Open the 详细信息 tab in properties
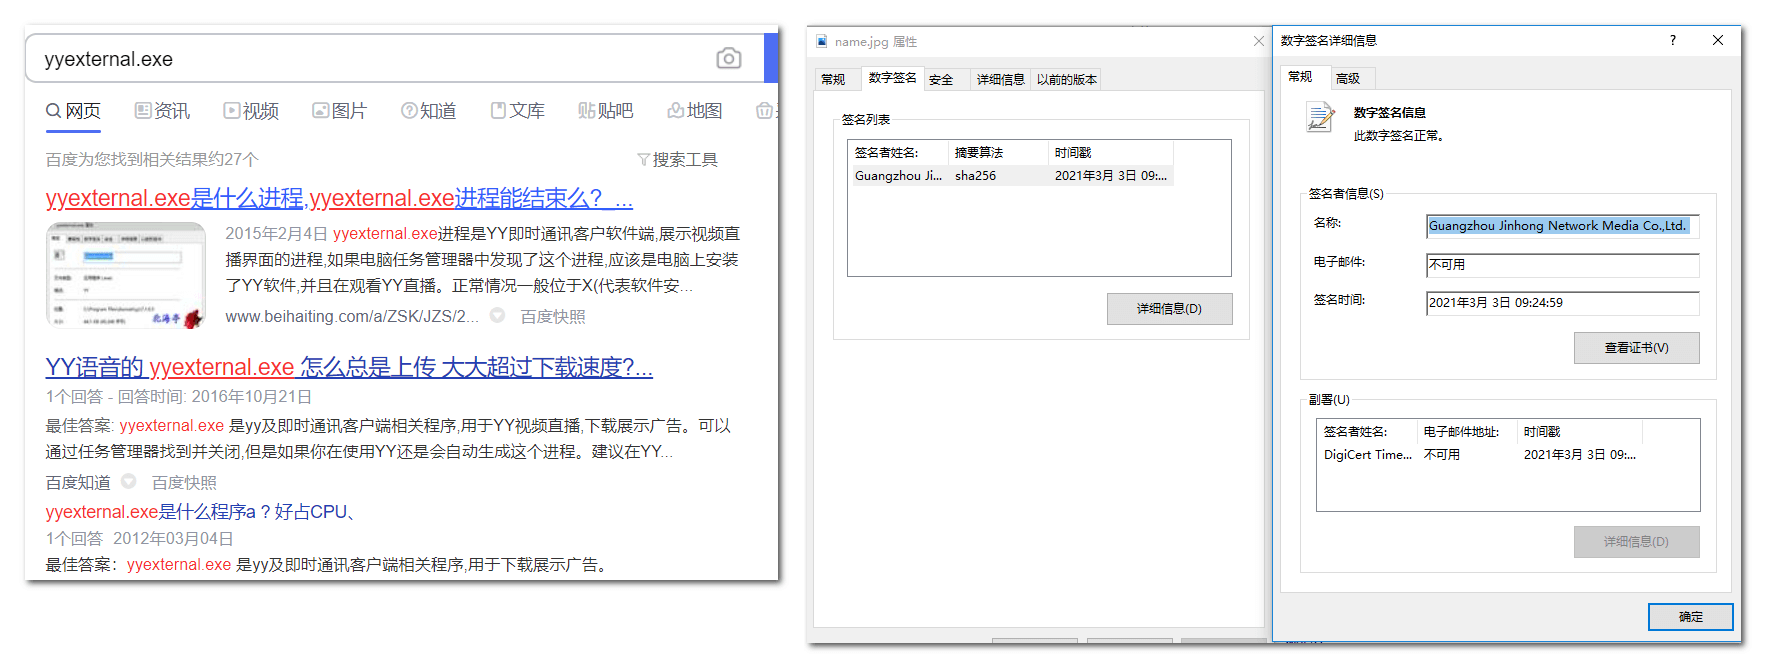Screen dimensions: 1767x669 [1000, 79]
